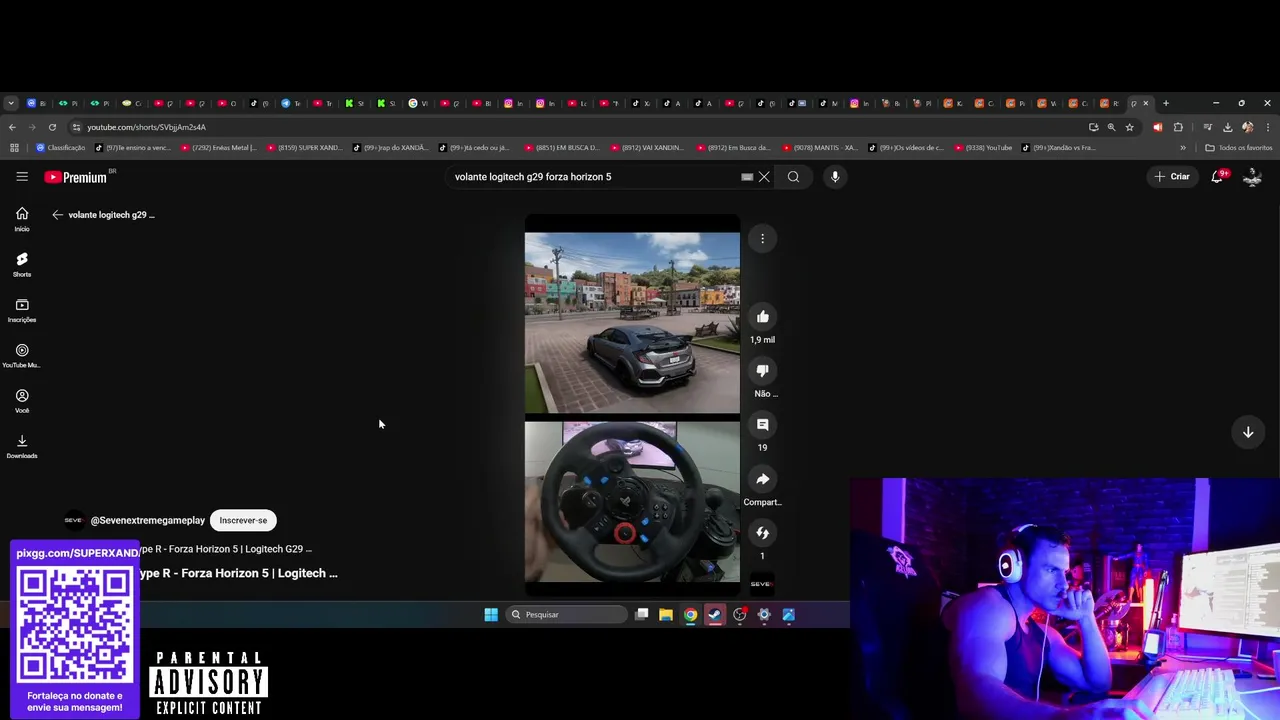This screenshot has width=1280, height=720.
Task: Open the '(9078) MANTIS - XA...' bookmark
Action: 820,148
